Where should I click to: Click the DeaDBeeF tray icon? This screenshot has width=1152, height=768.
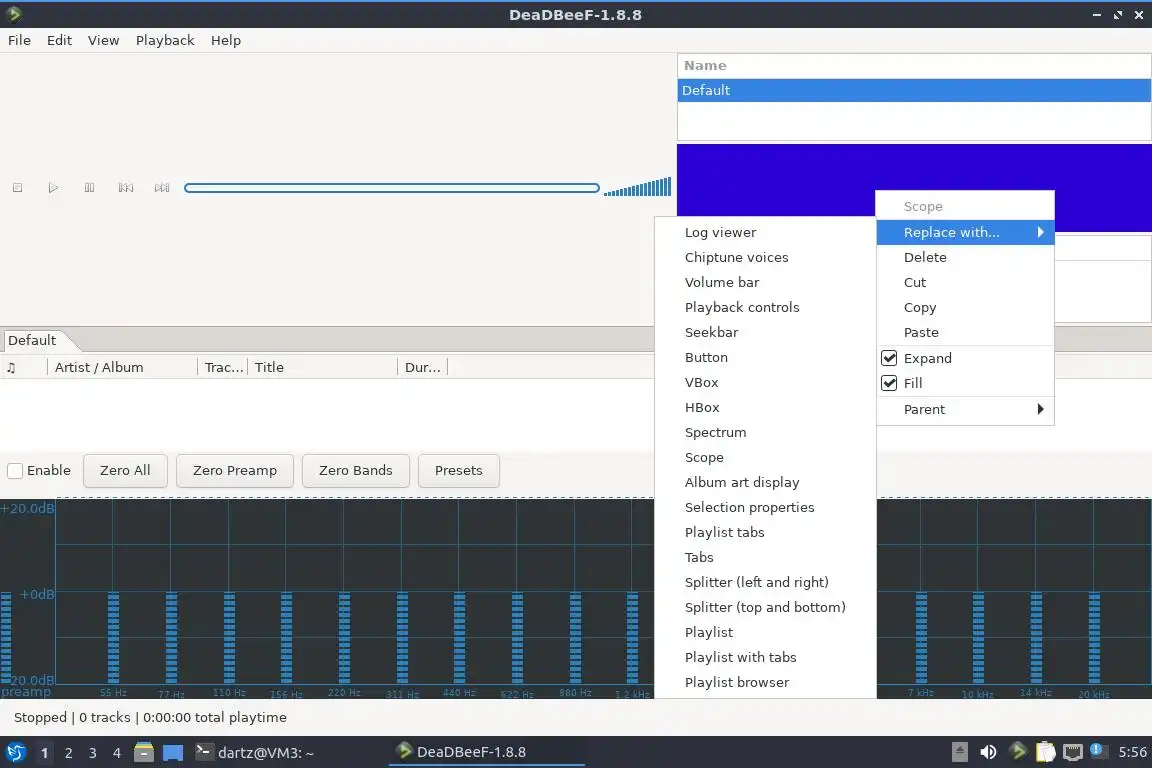click(1018, 751)
